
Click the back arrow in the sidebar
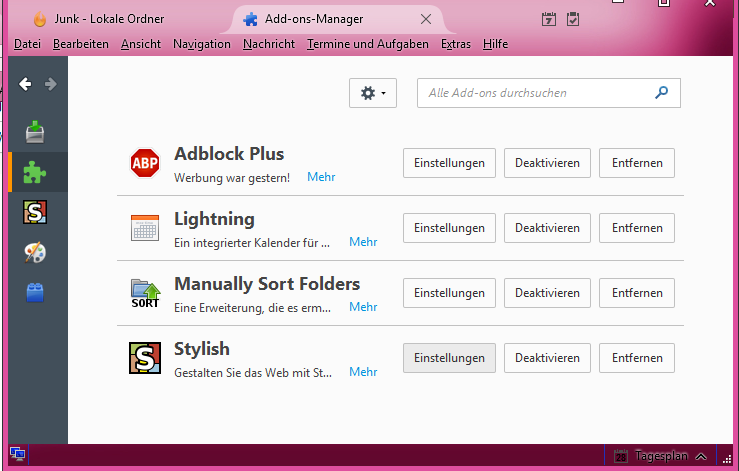(26, 84)
